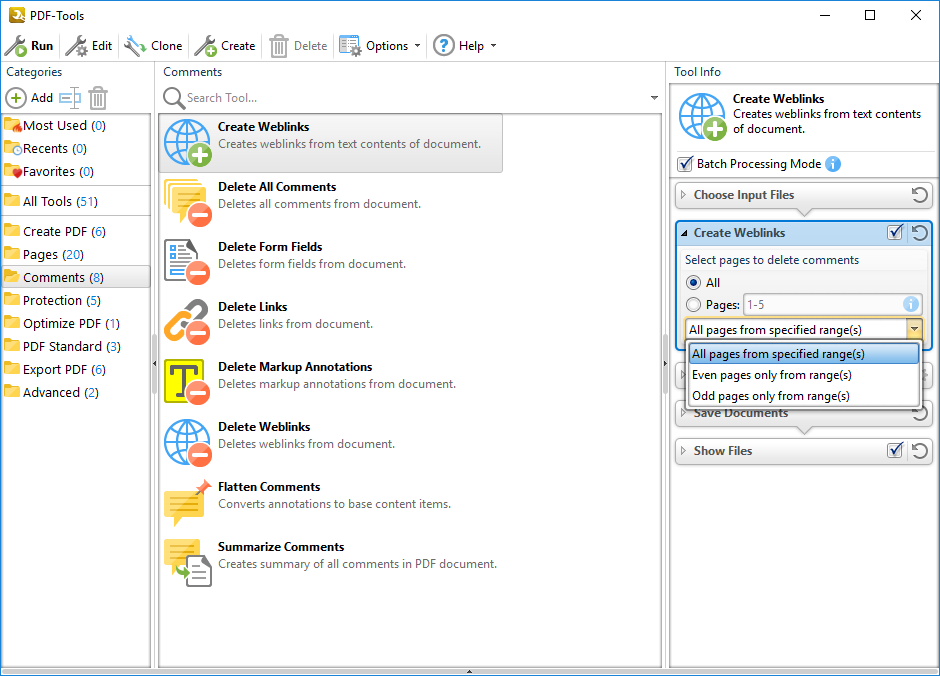This screenshot has height=676, width=940.
Task: Select the Pages range radio button
Action: pyautogui.click(x=693, y=305)
